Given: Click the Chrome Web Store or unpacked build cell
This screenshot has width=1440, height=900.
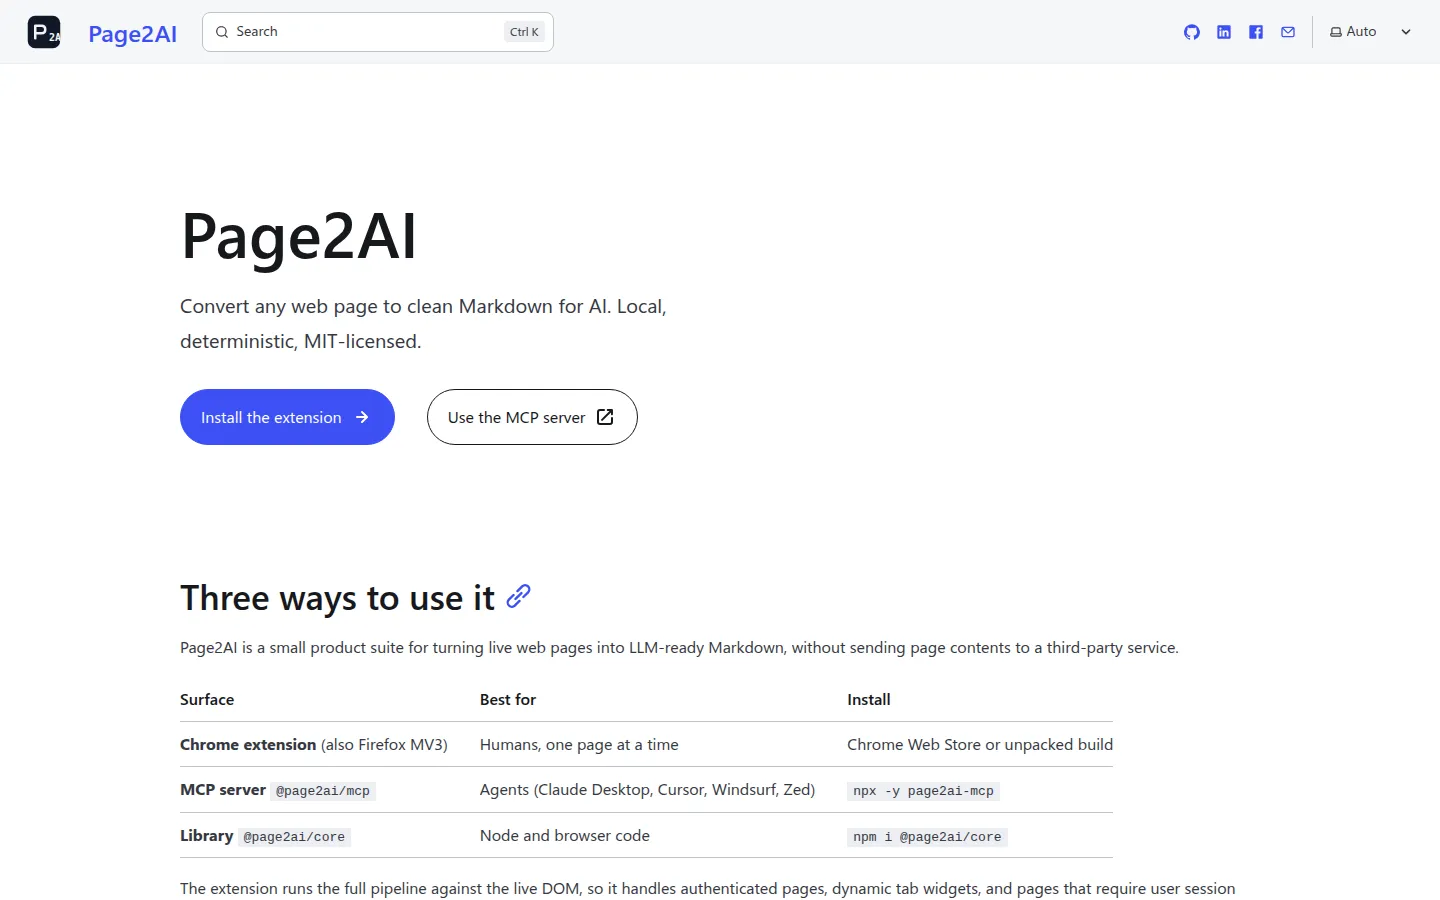Looking at the screenshot, I should (980, 745).
